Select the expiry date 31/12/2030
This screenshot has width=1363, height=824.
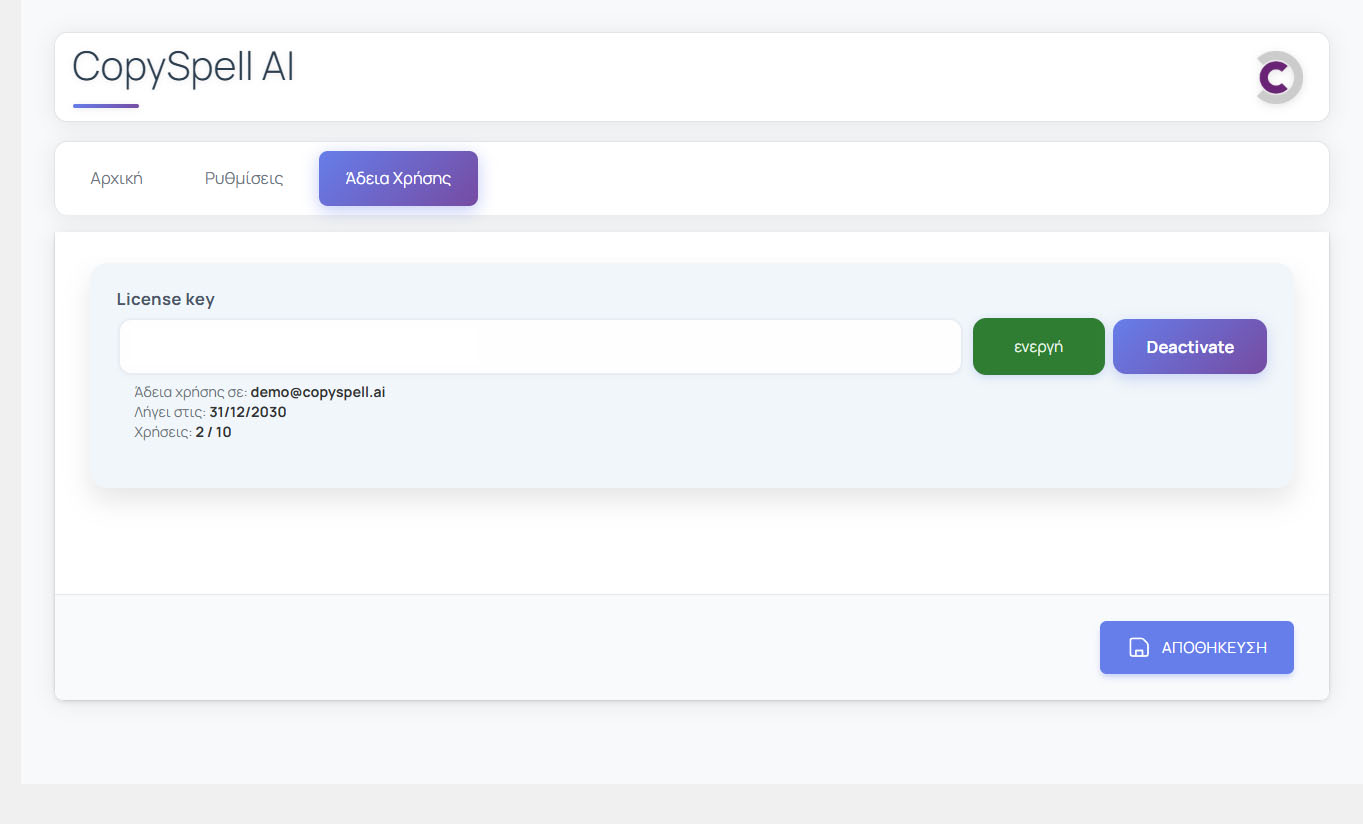tap(248, 412)
